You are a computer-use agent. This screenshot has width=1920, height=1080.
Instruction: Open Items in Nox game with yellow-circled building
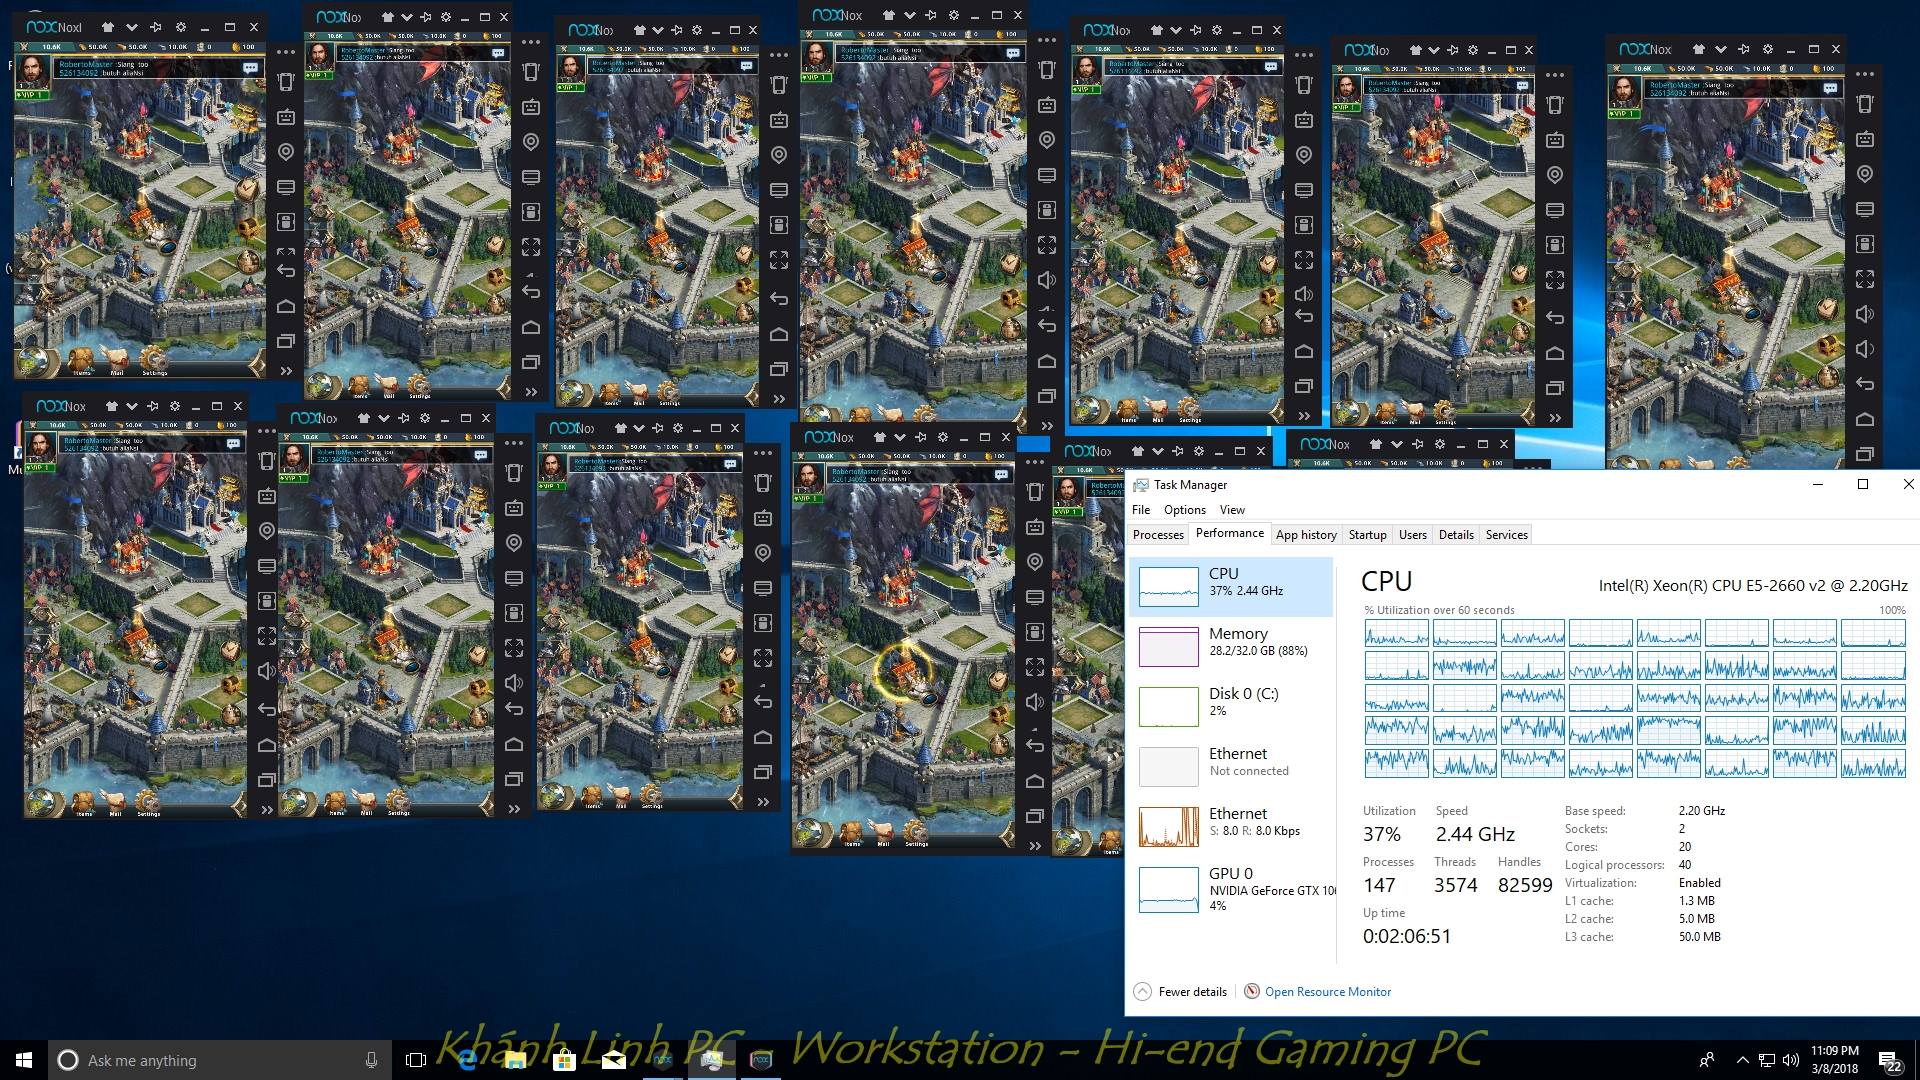click(x=852, y=834)
